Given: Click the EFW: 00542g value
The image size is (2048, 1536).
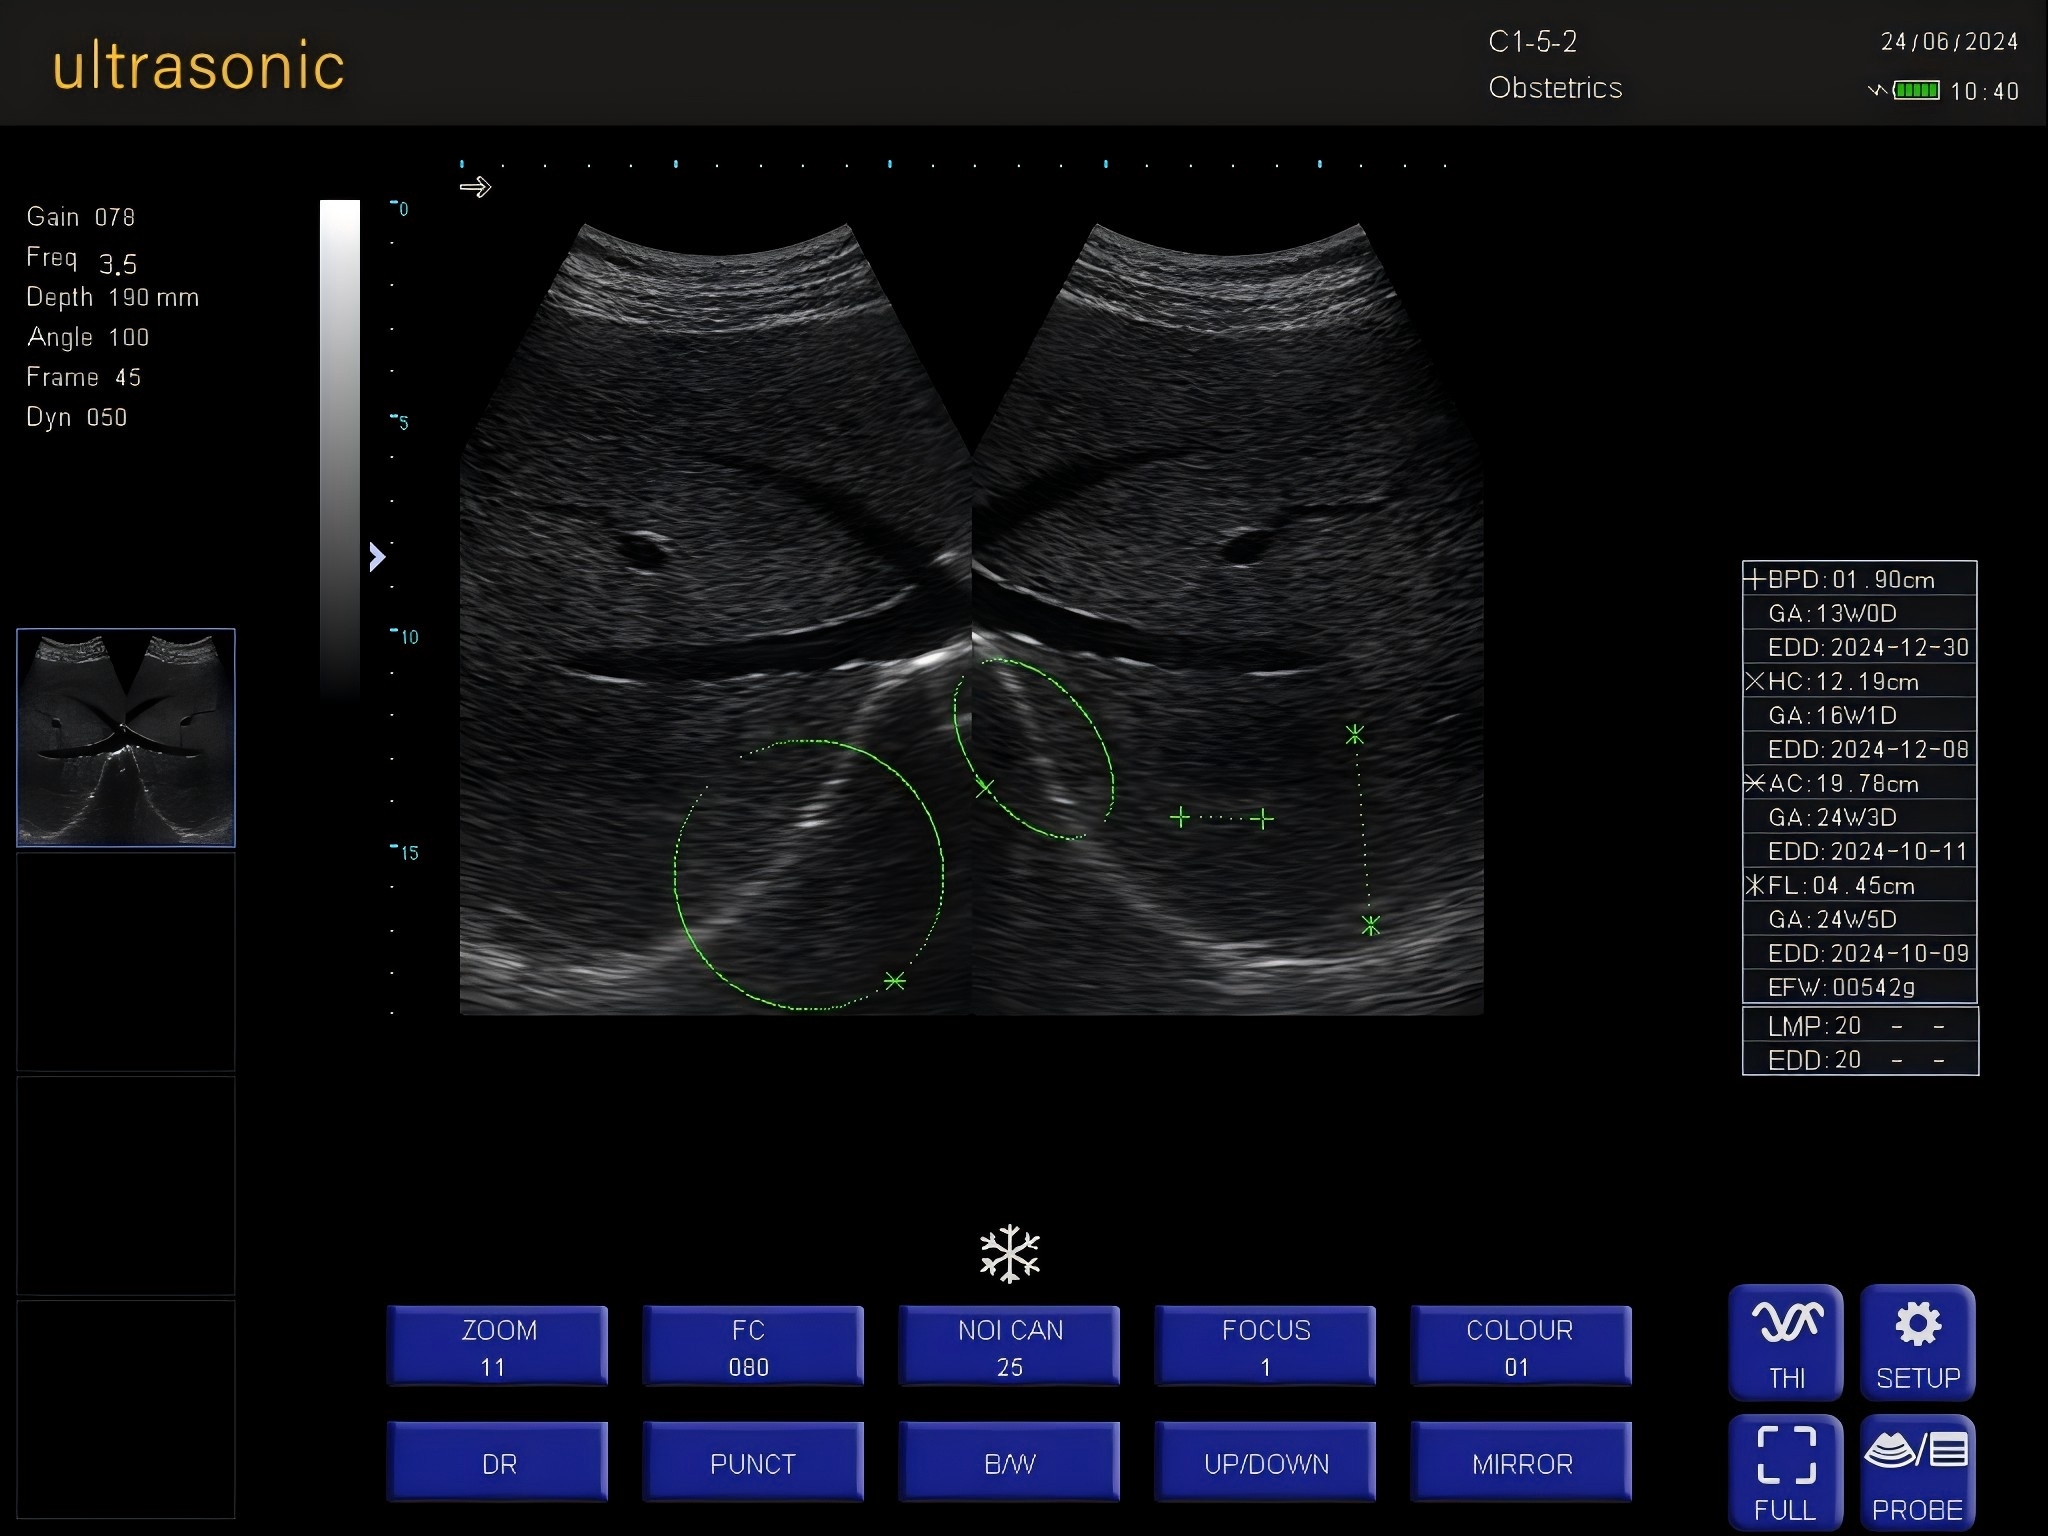Looking at the screenshot, I should [1841, 987].
